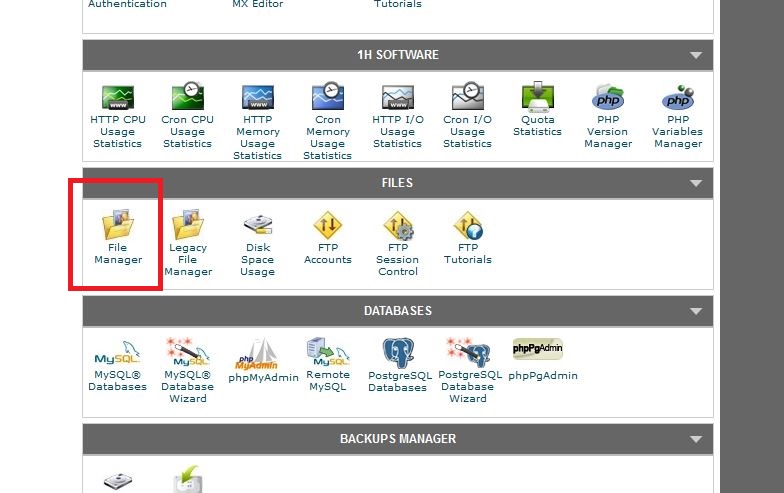Open the green arrow restore icon under Backups Manager

click(188, 479)
